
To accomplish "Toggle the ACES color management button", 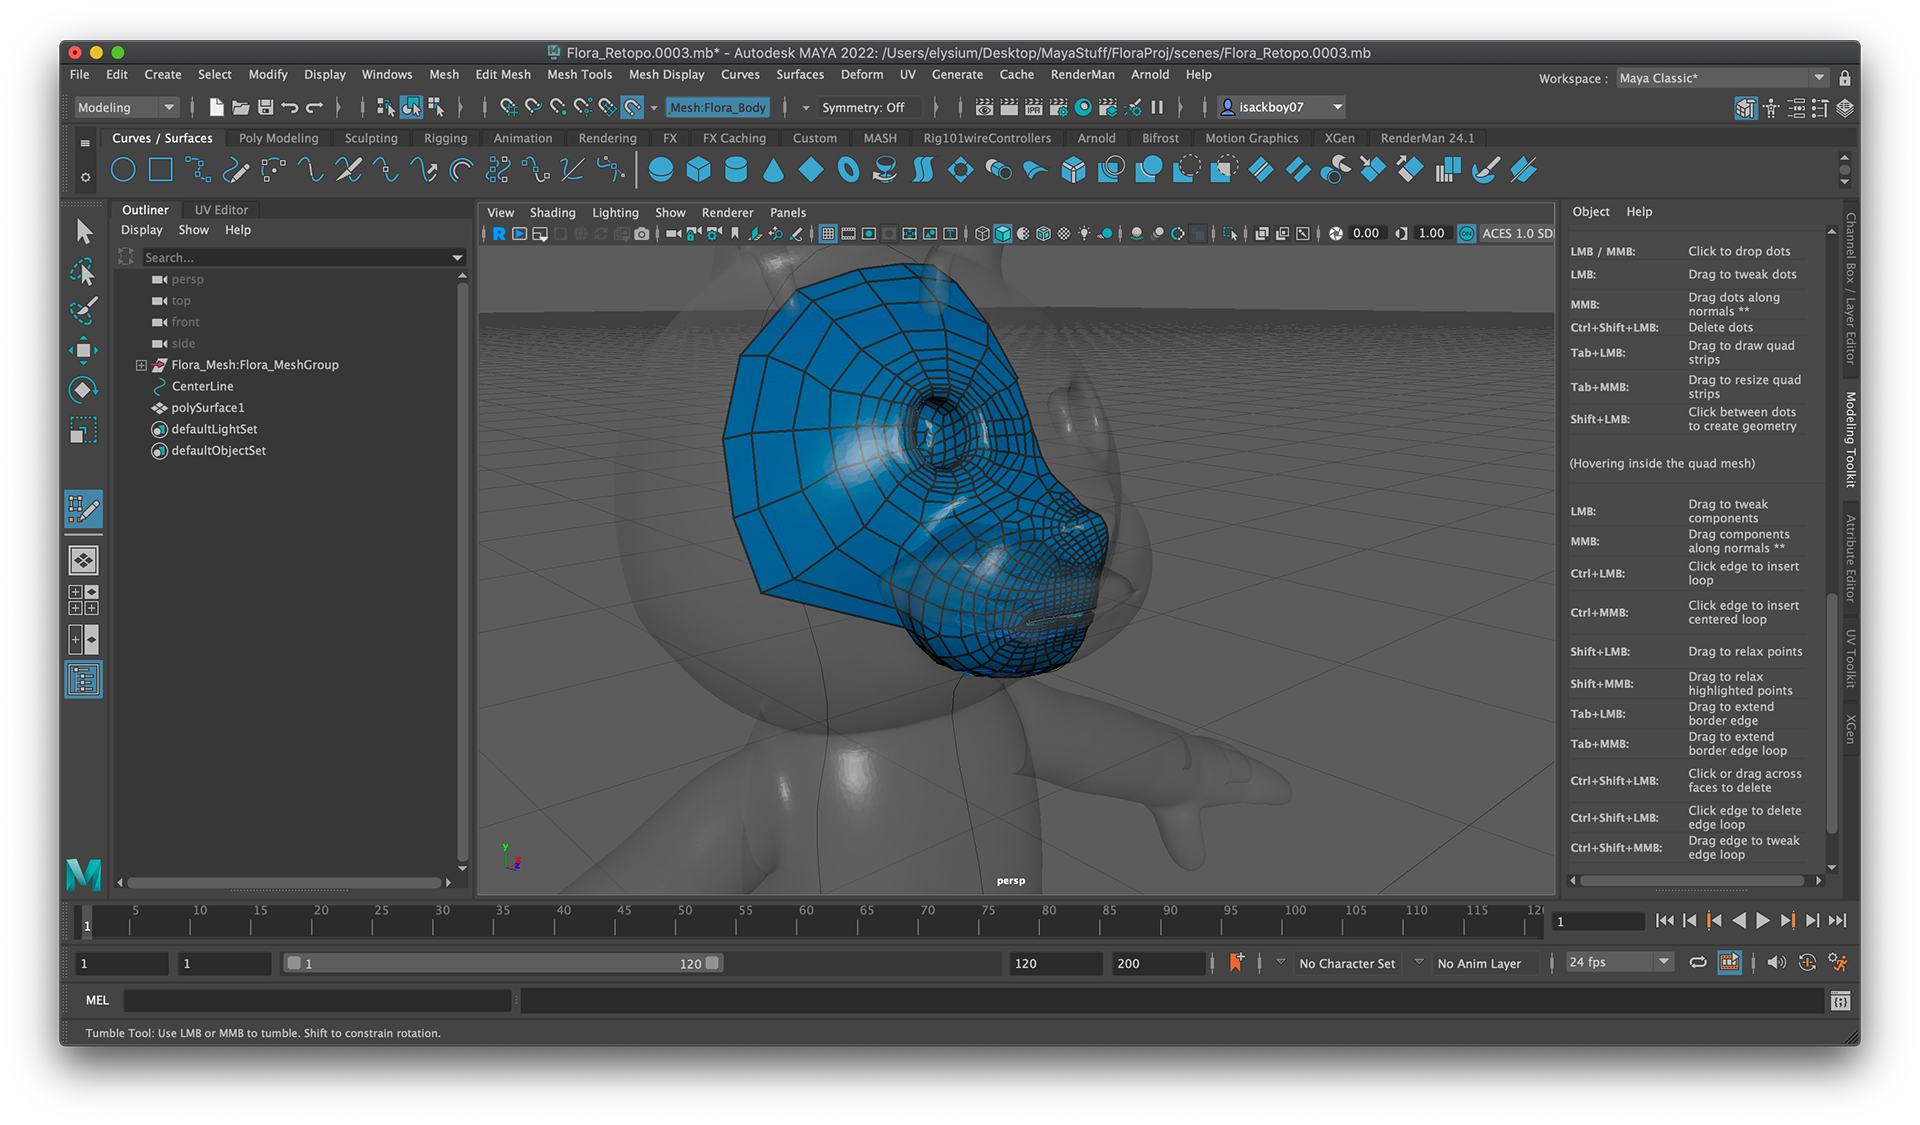I will tap(1466, 234).
